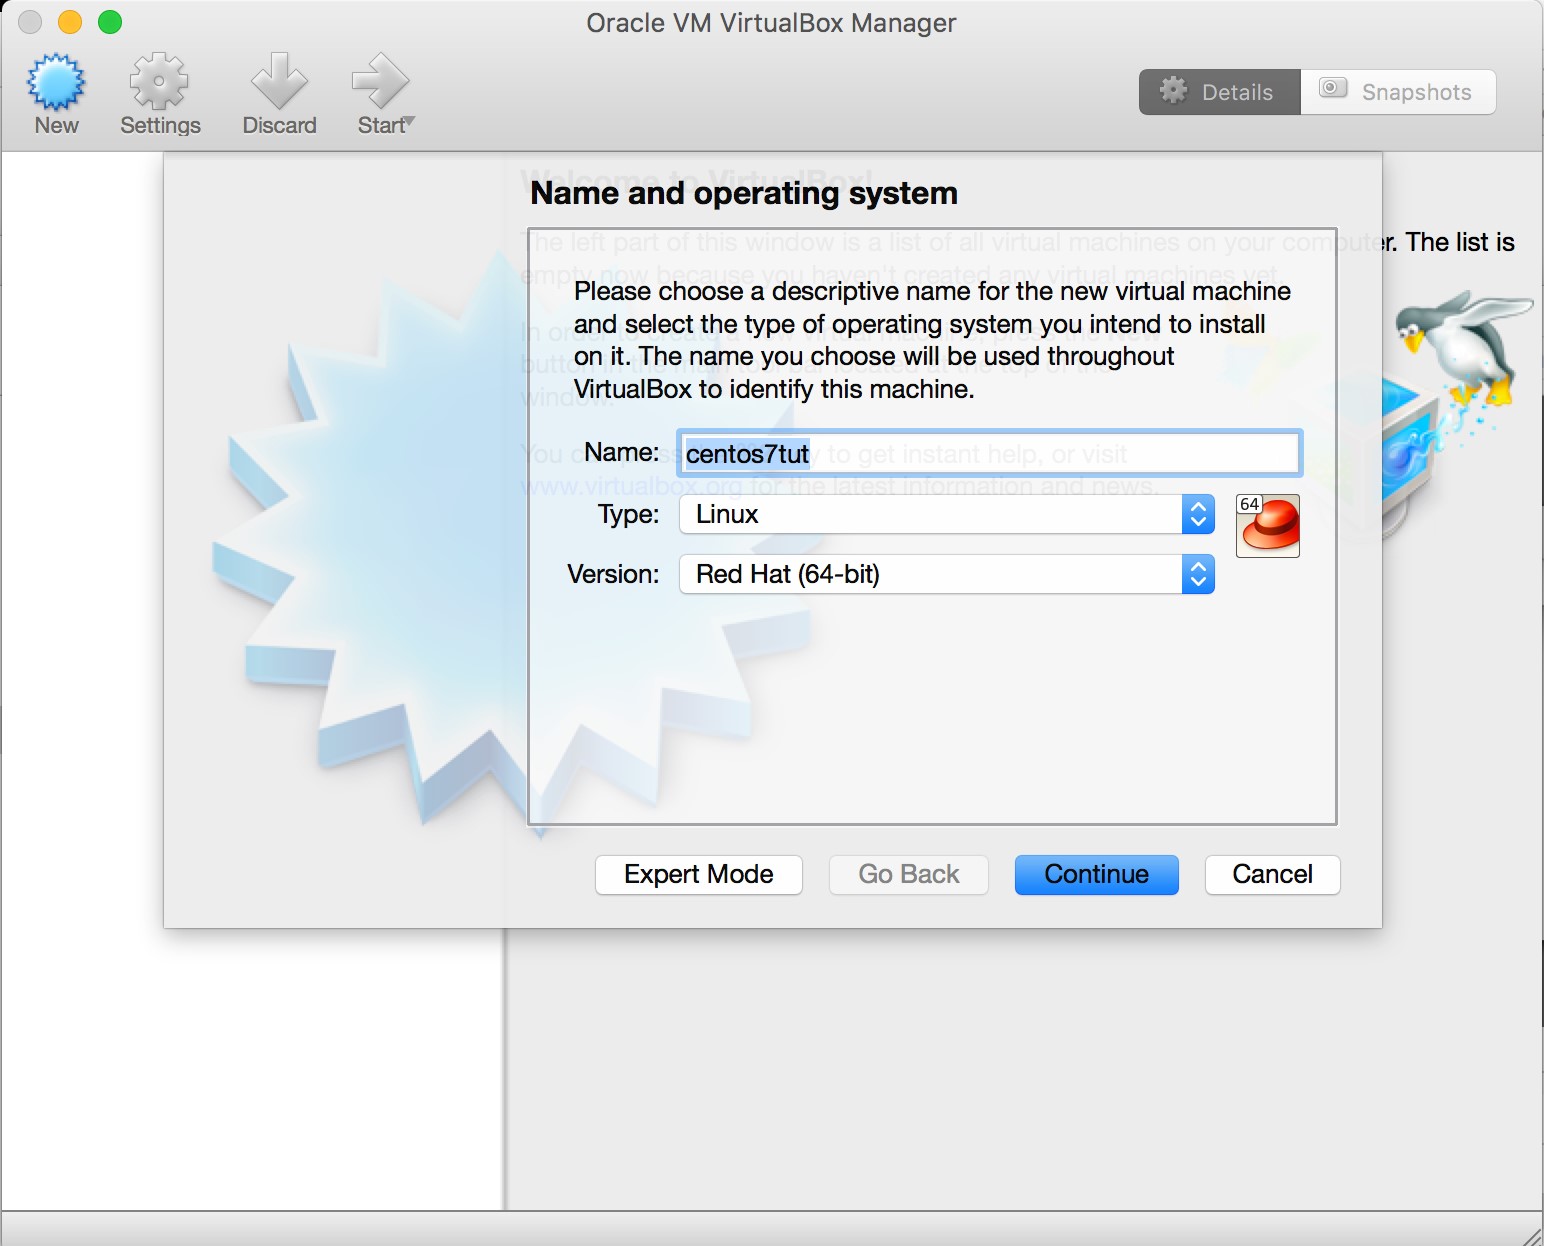Open the Type dropdown showing Linux
This screenshot has width=1544, height=1246.
click(930, 514)
